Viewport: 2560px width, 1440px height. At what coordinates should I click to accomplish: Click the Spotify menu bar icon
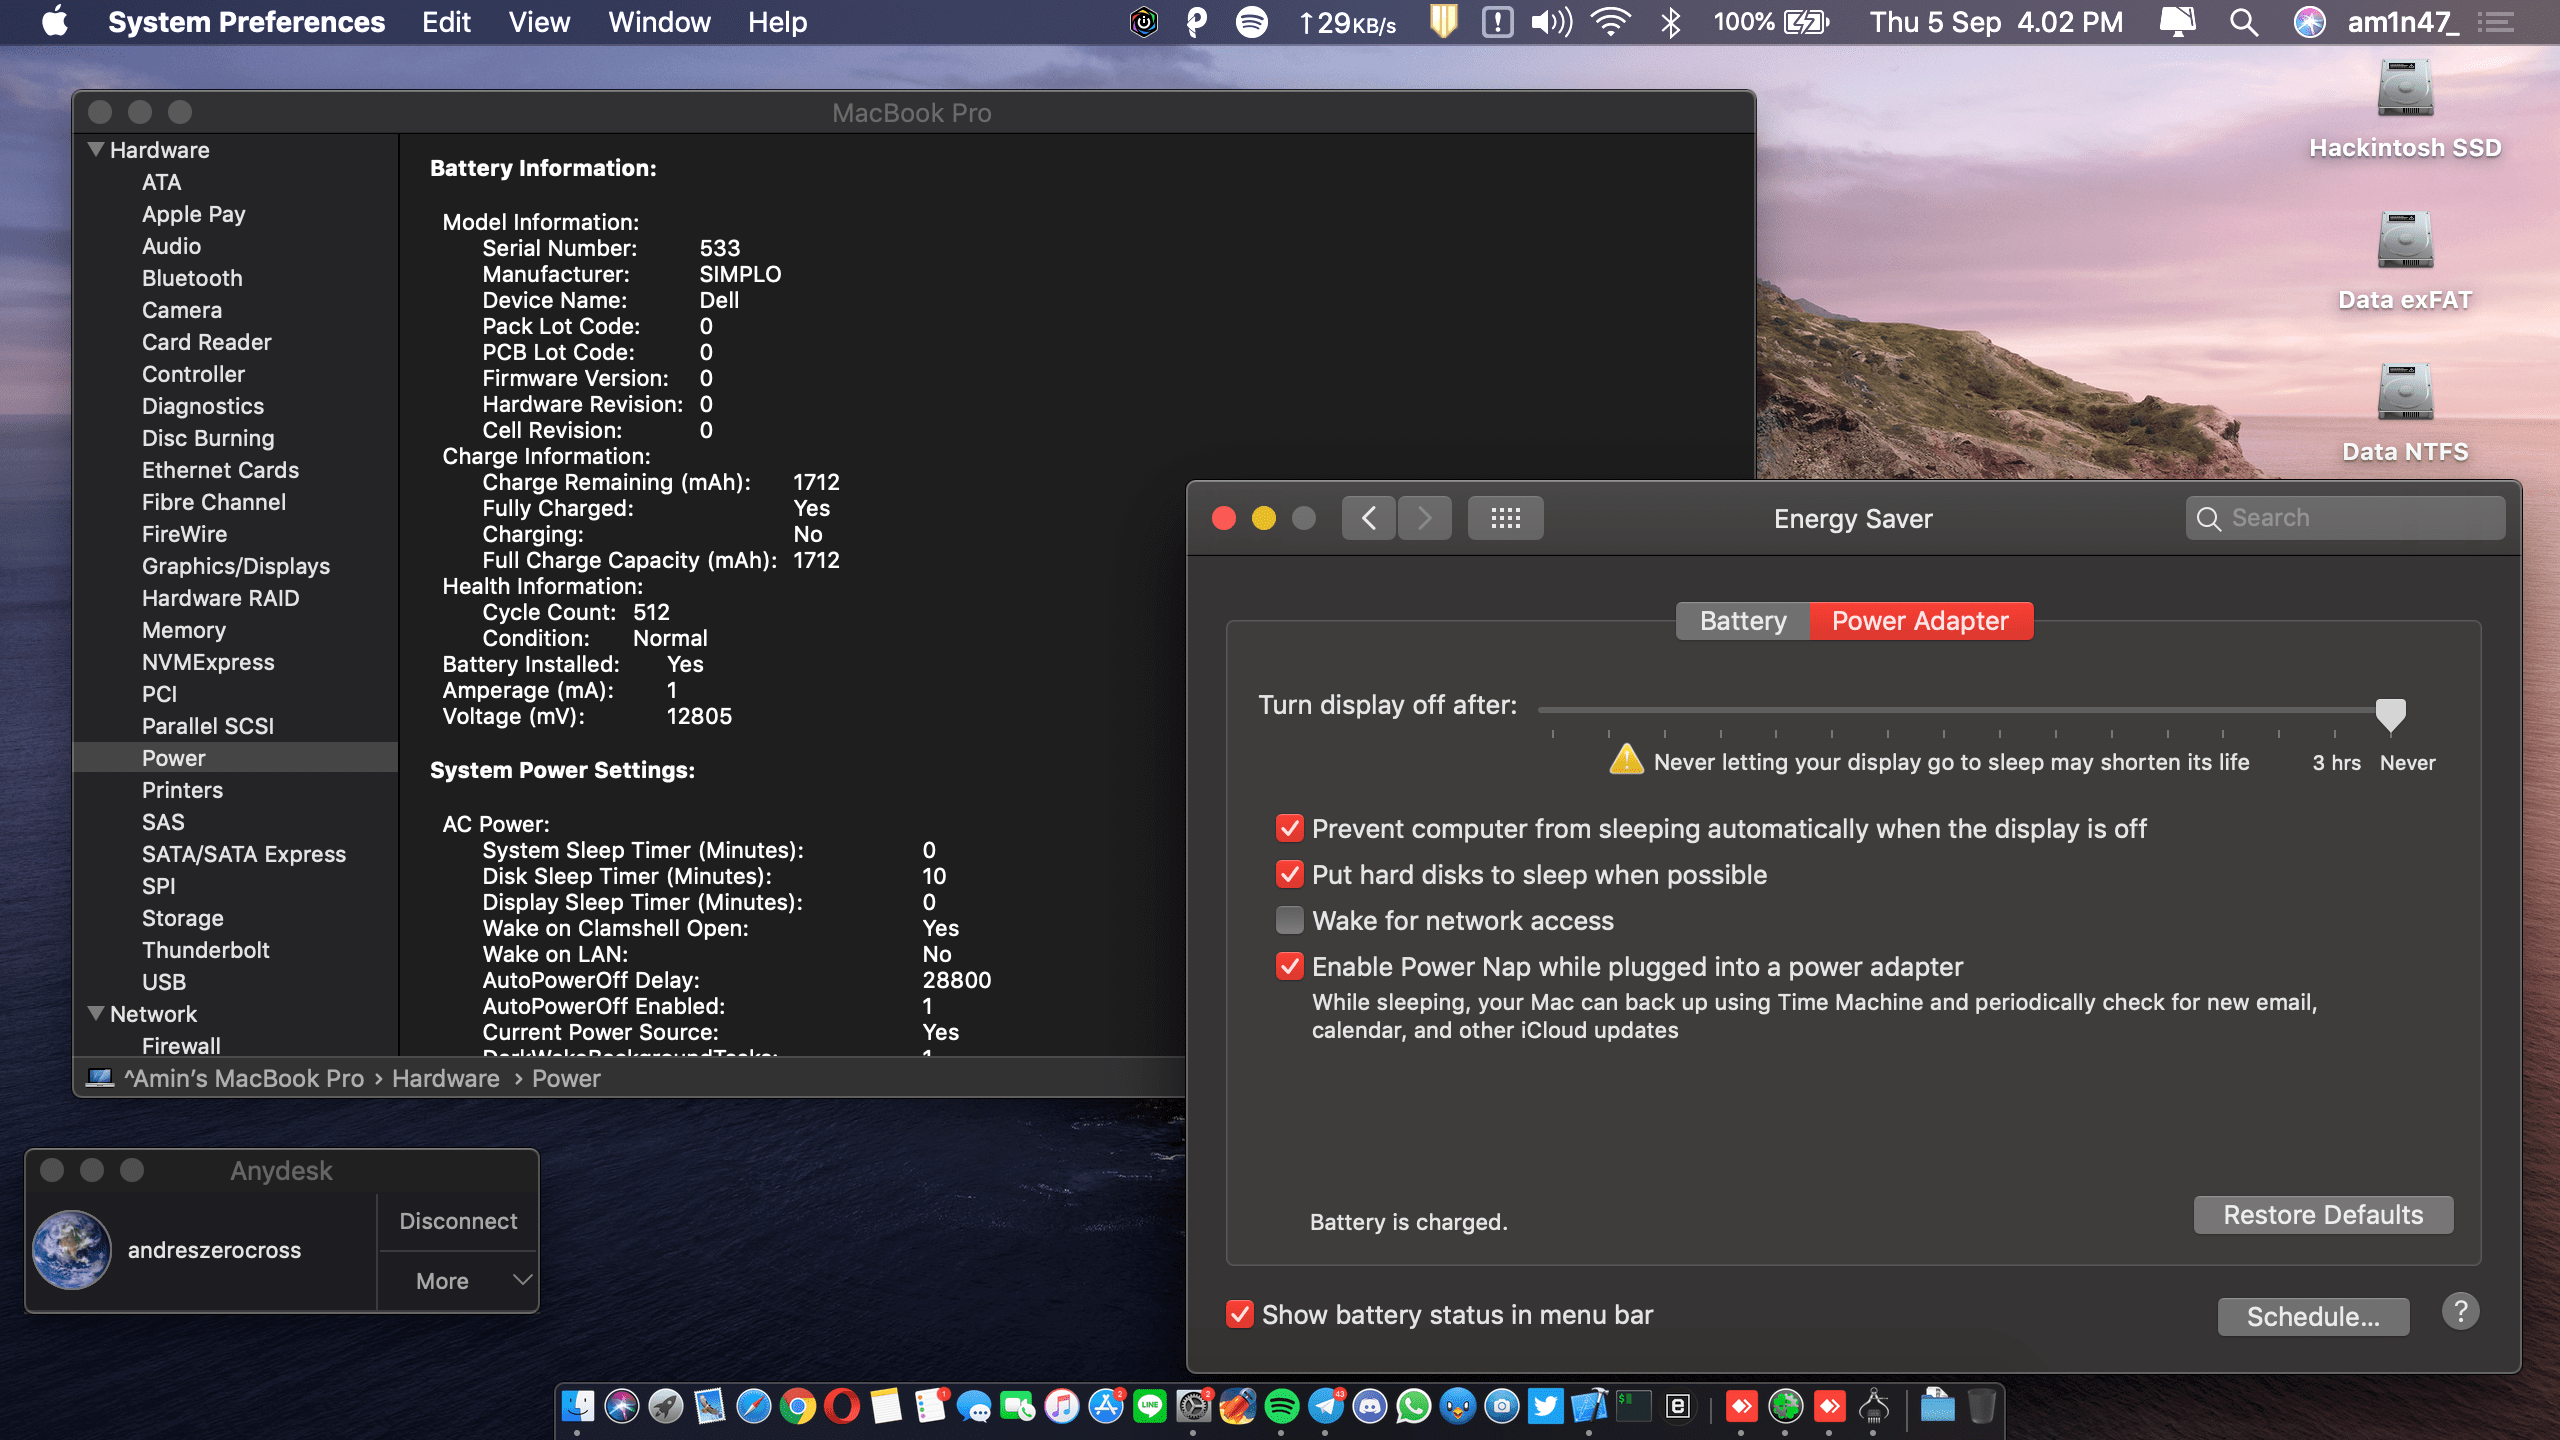point(1251,22)
